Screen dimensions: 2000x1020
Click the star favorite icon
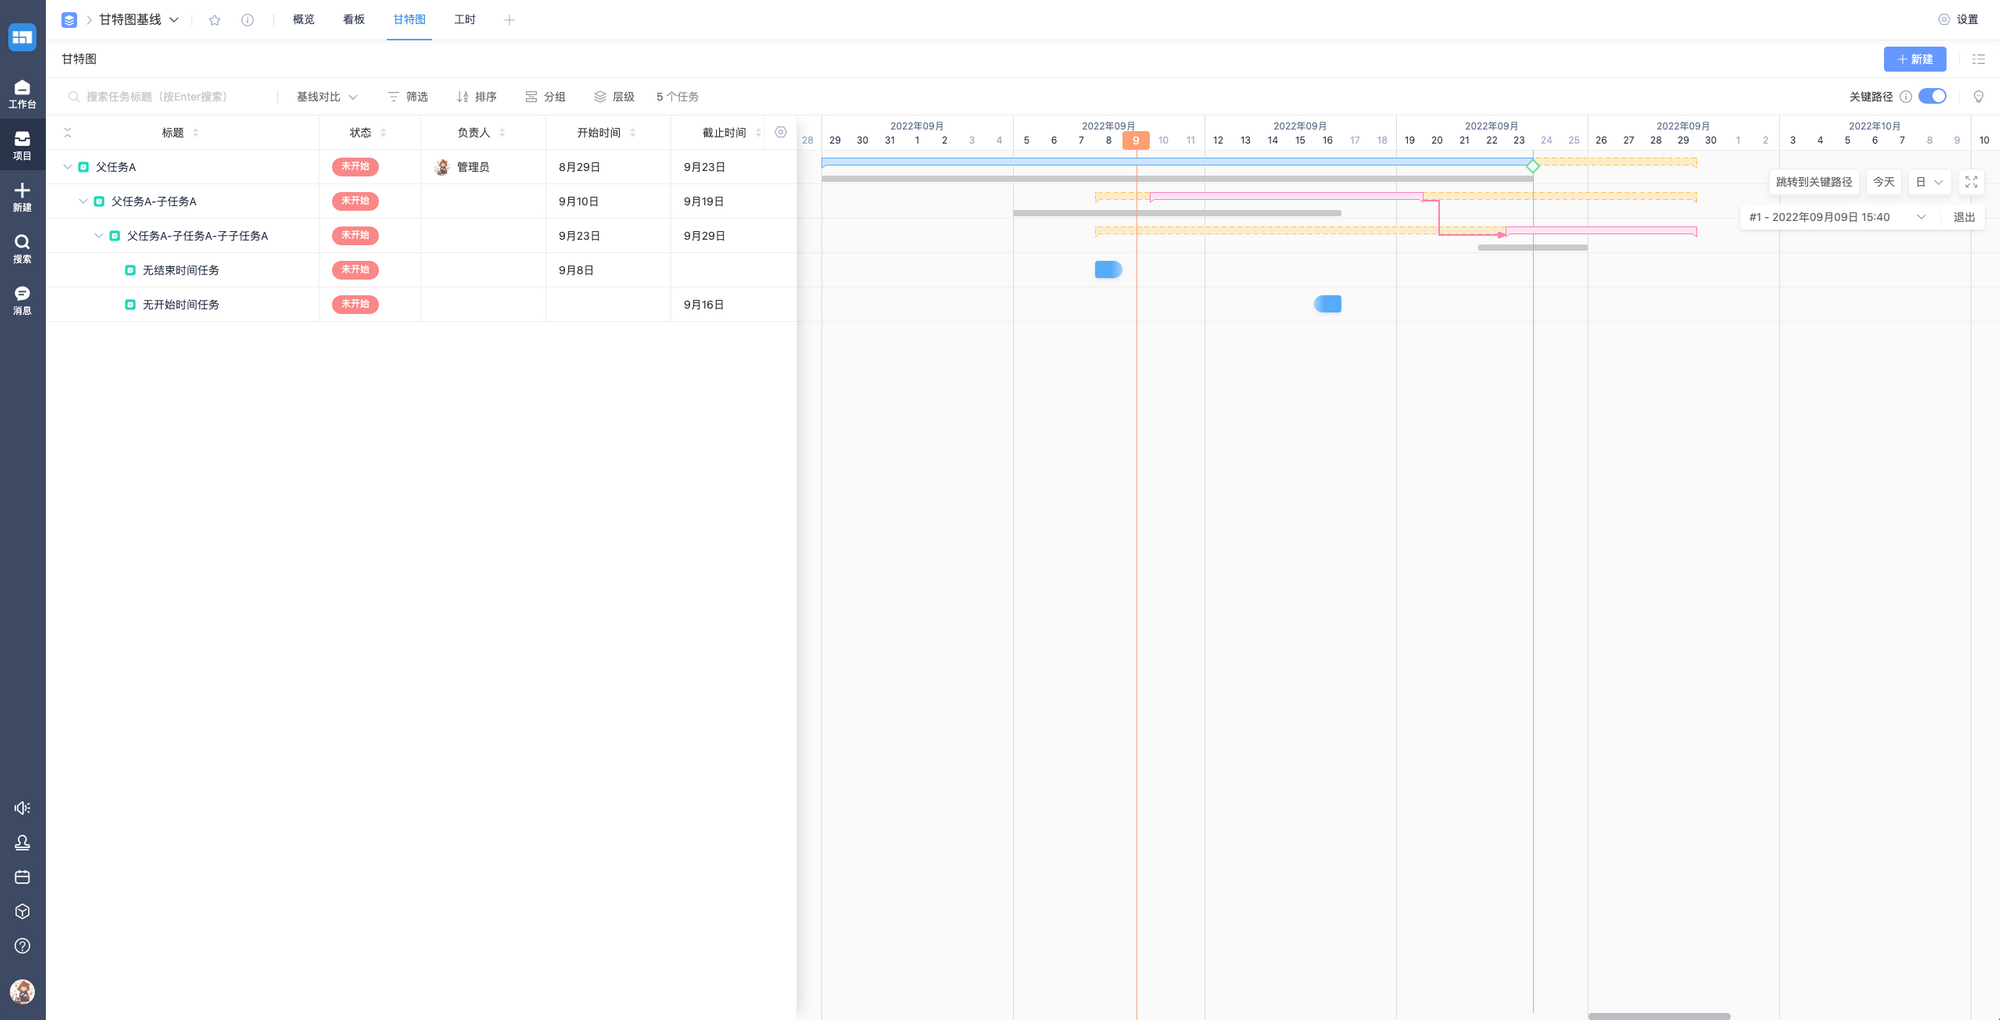214,20
